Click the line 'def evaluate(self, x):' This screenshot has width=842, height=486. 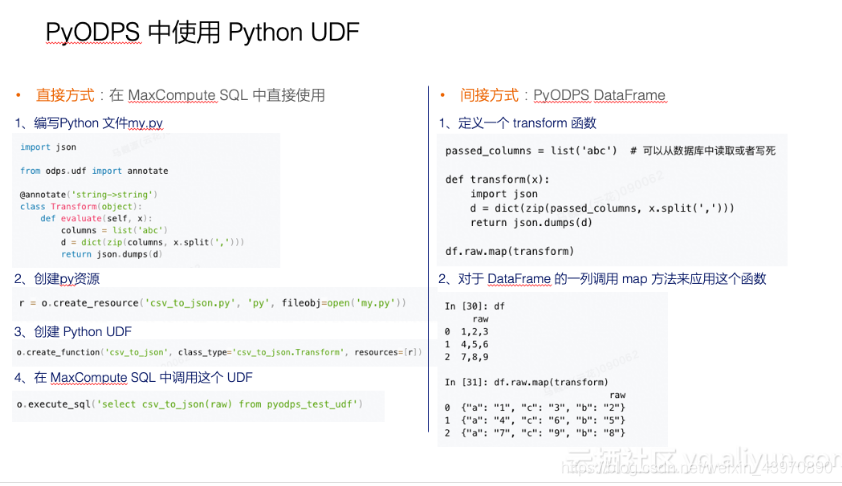[97, 218]
